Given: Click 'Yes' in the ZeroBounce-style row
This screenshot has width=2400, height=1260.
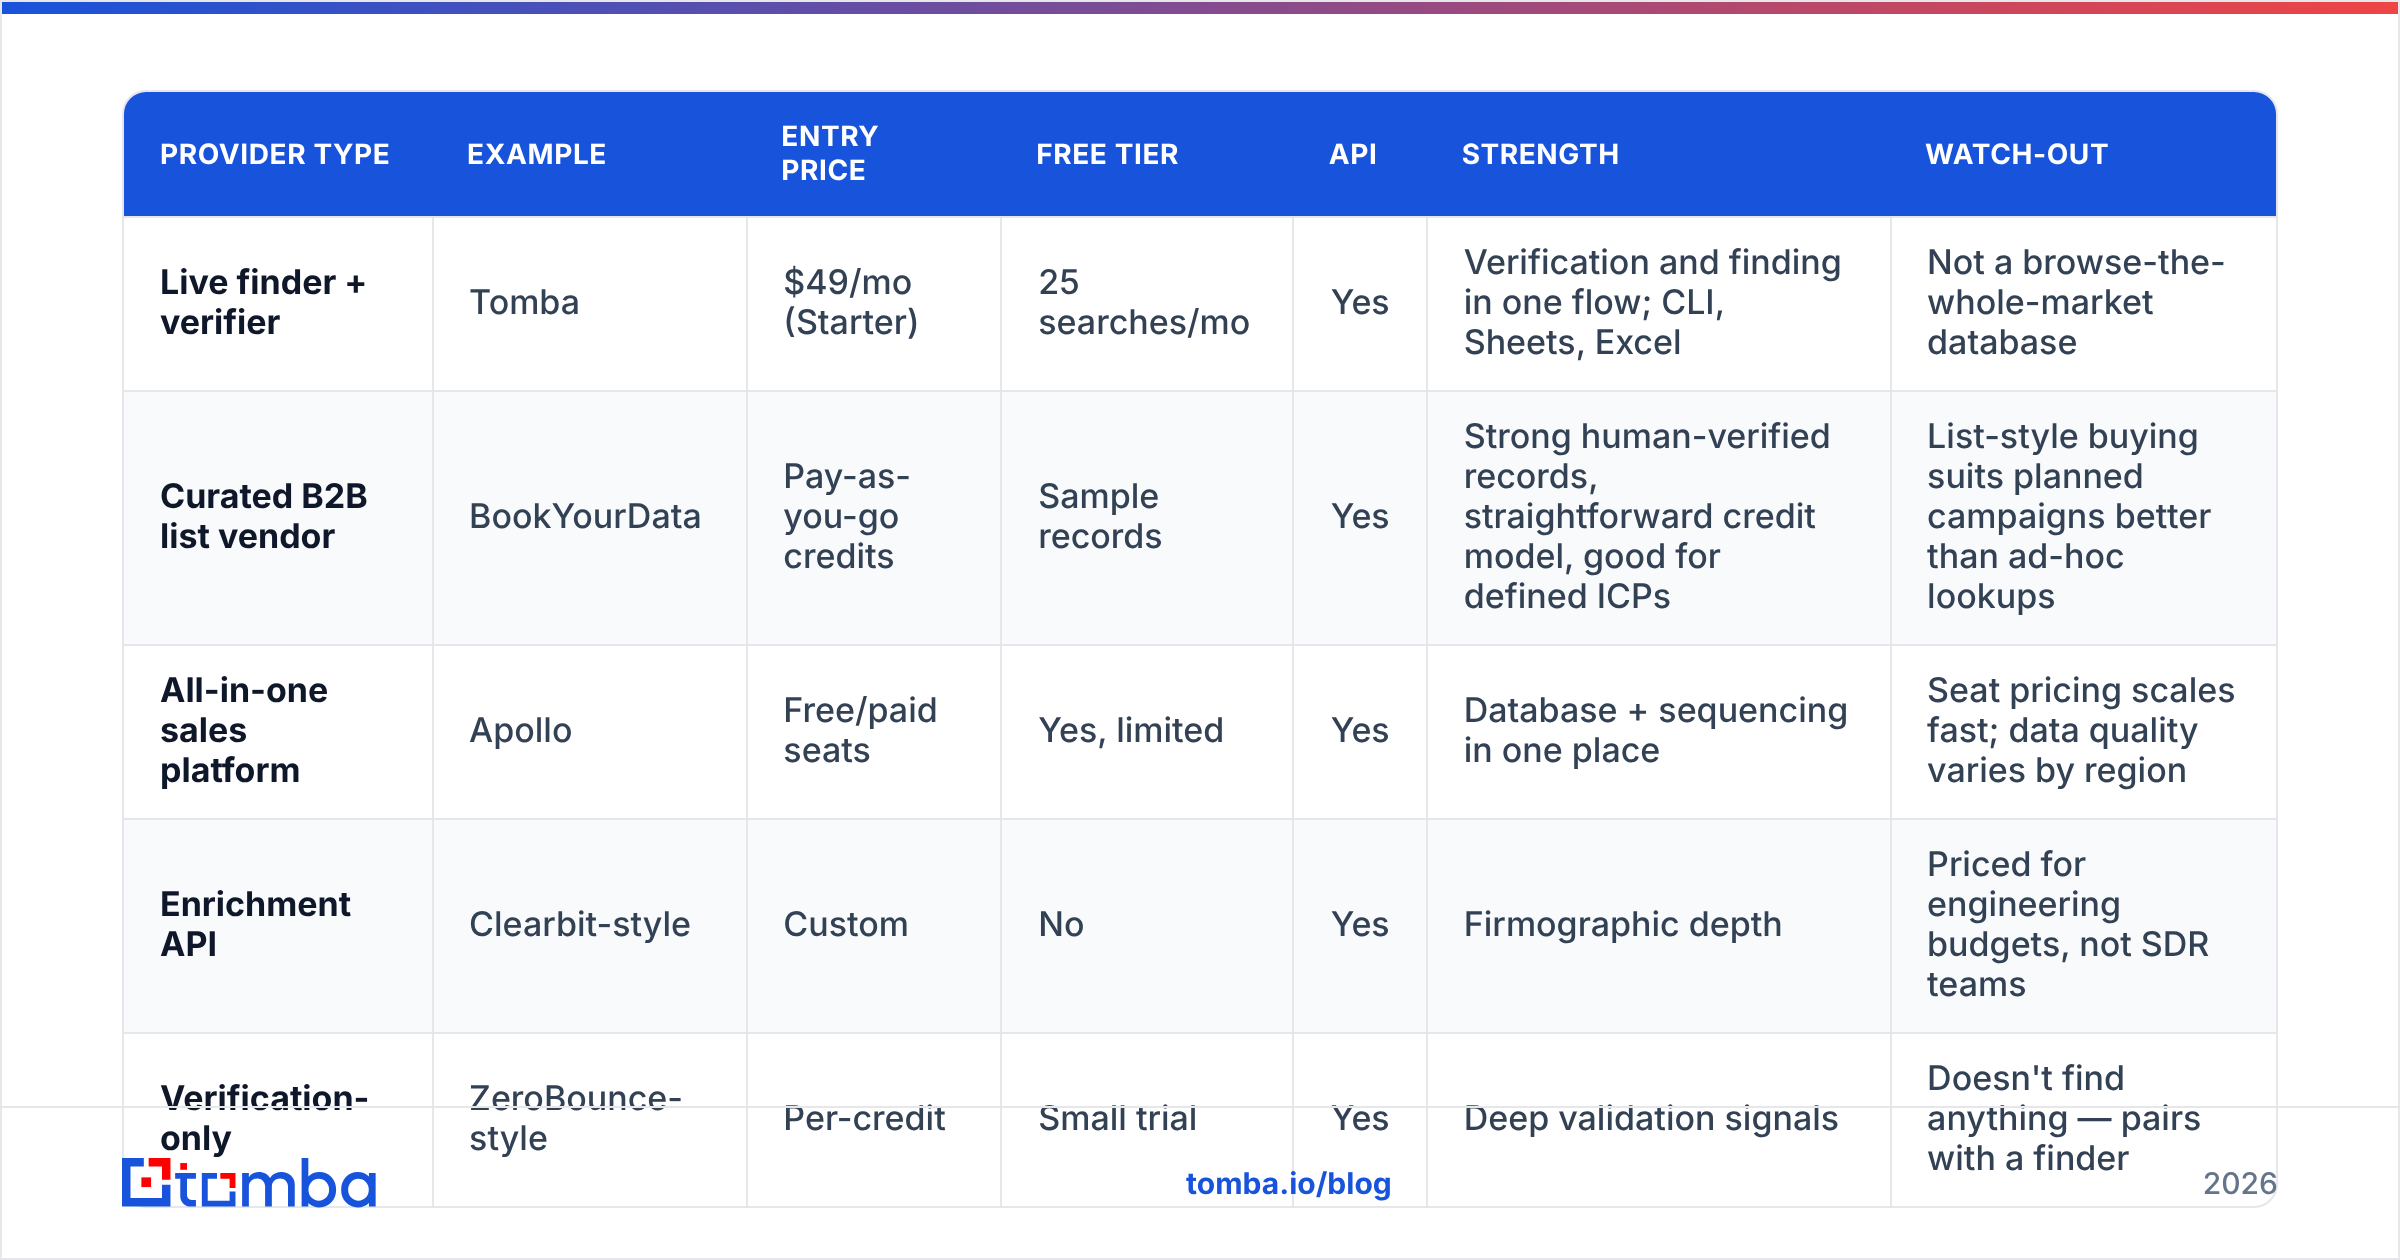Looking at the screenshot, I should point(1360,1119).
